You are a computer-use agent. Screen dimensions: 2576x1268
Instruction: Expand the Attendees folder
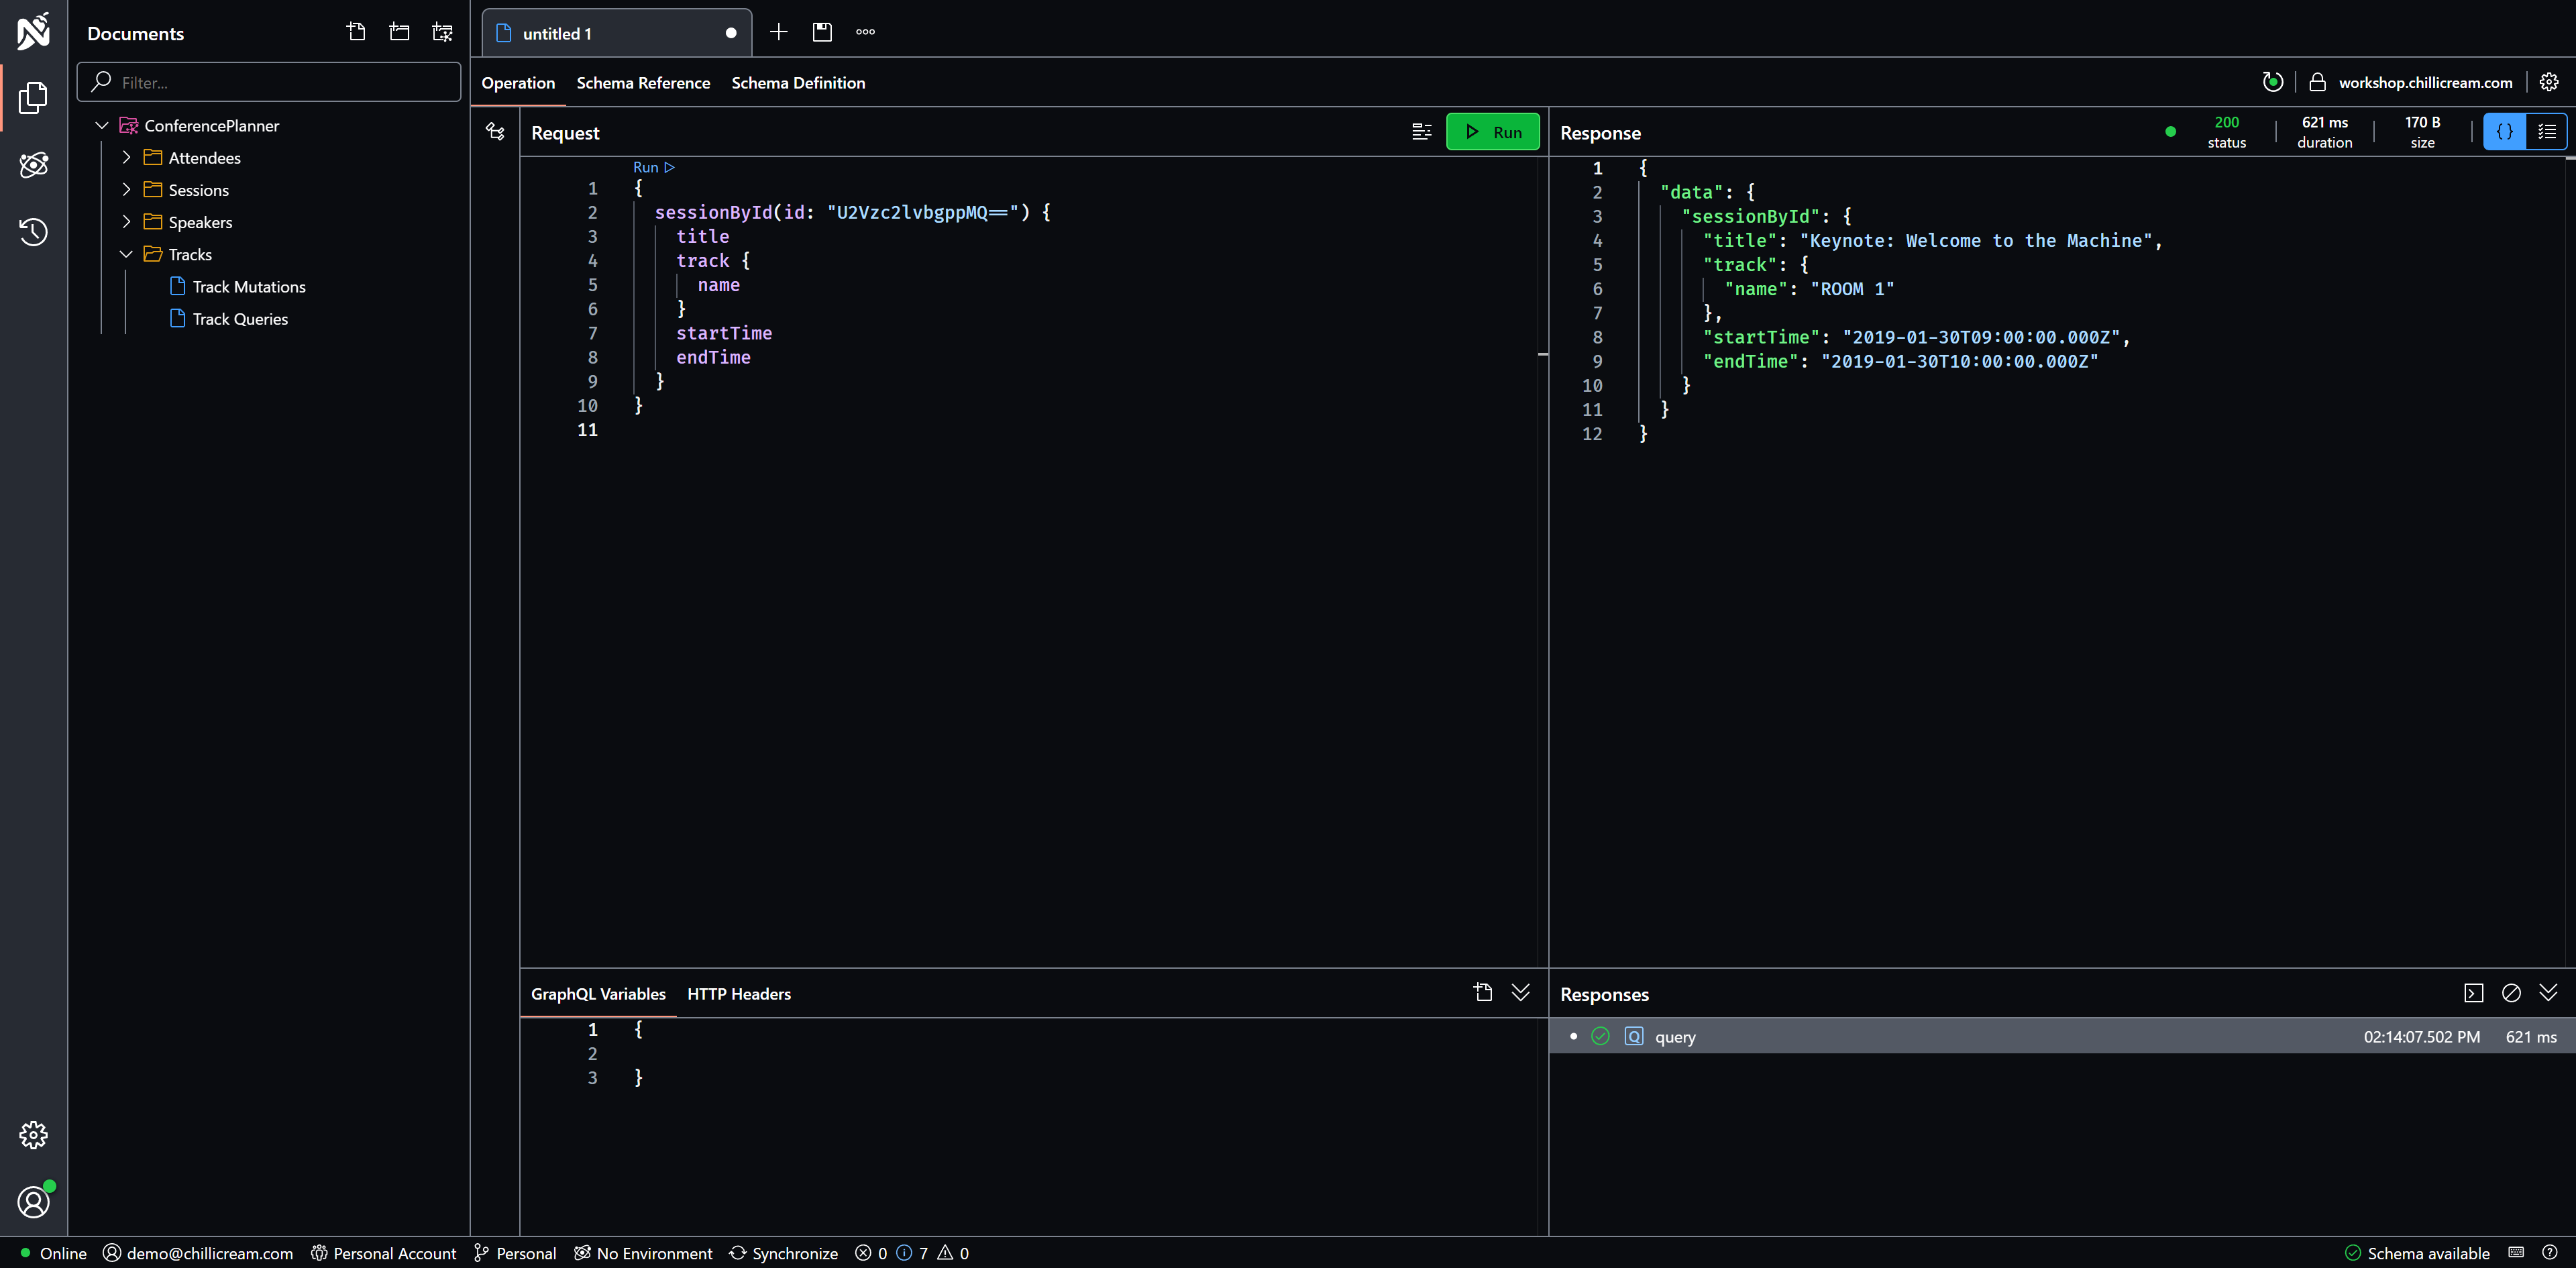click(x=127, y=158)
